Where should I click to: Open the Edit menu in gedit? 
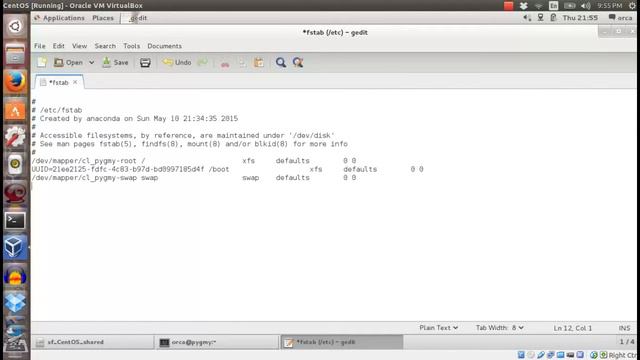[58, 46]
